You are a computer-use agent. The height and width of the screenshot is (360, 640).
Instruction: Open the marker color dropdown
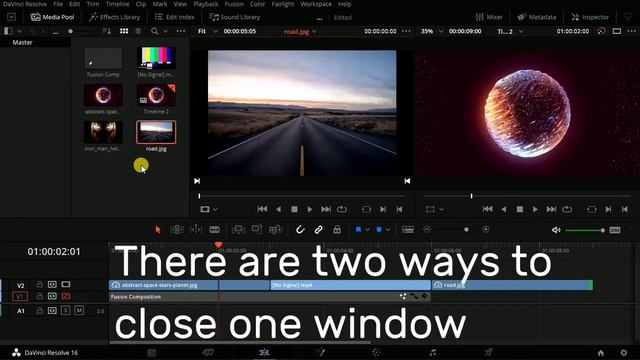click(388, 230)
